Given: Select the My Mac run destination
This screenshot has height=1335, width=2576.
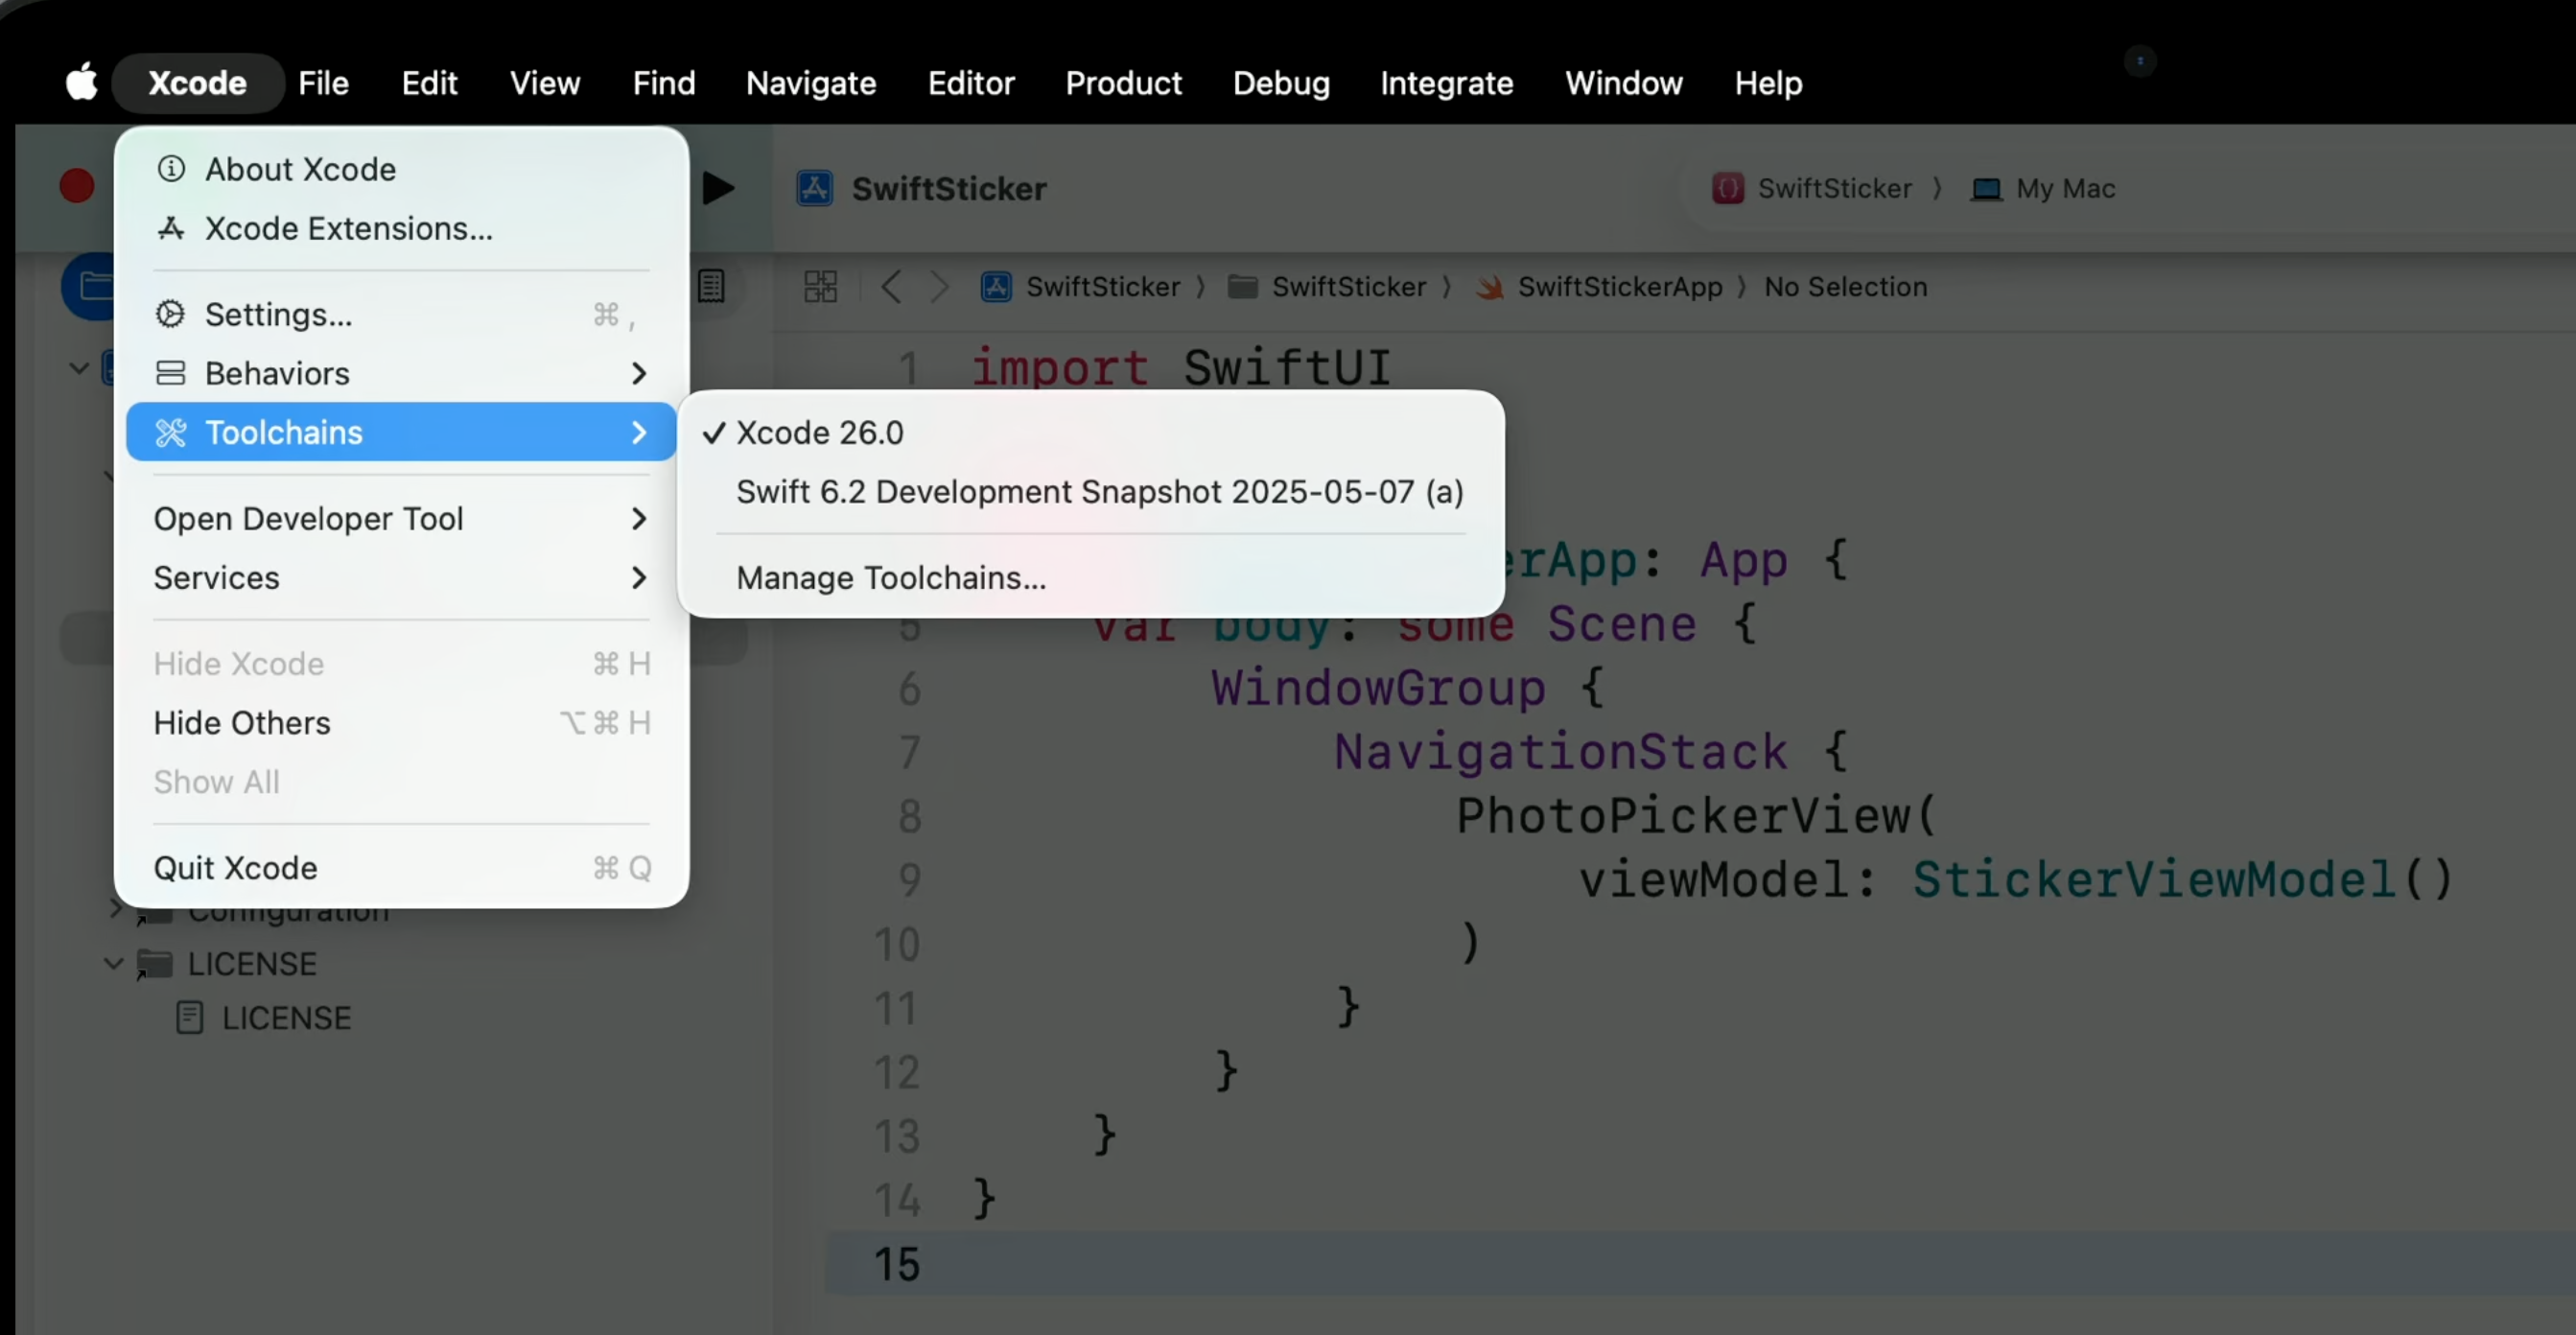Looking at the screenshot, I should coord(2063,189).
